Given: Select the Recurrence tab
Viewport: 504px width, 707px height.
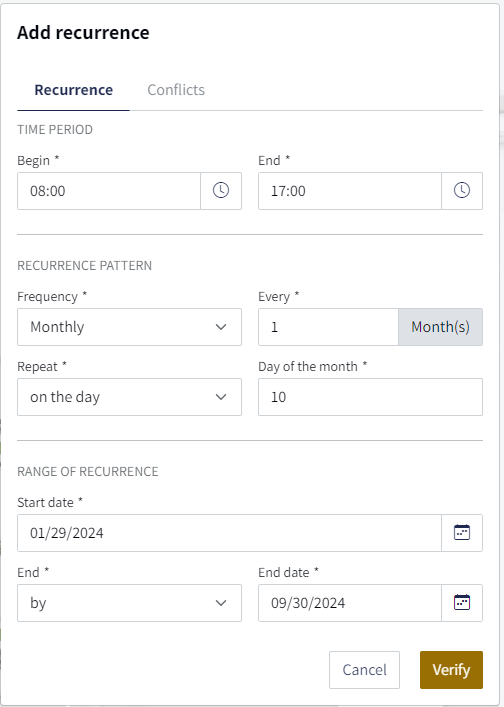Looking at the screenshot, I should click(73, 90).
